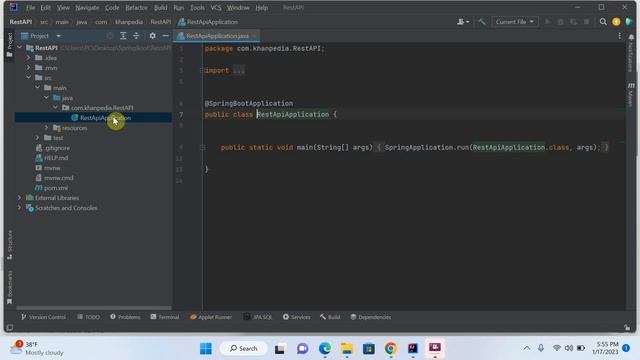Expand External Libraries node
This screenshot has width=640, height=360.
click(19, 198)
